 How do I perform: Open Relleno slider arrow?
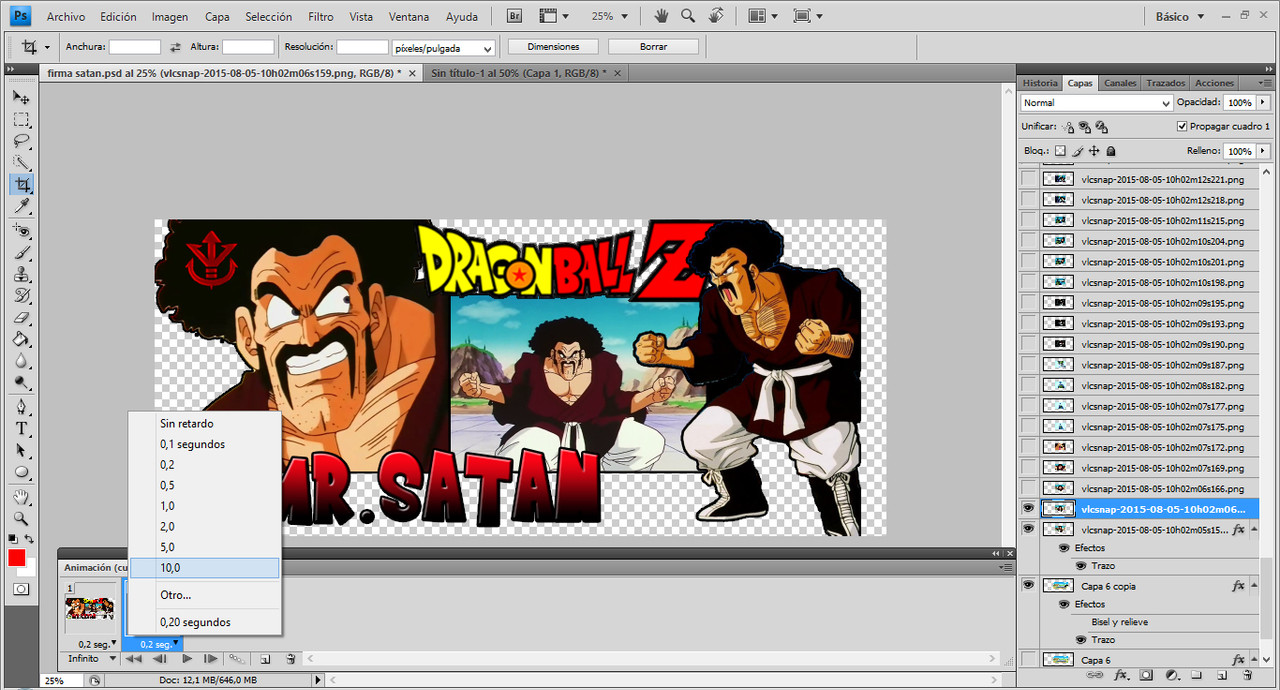1263,151
